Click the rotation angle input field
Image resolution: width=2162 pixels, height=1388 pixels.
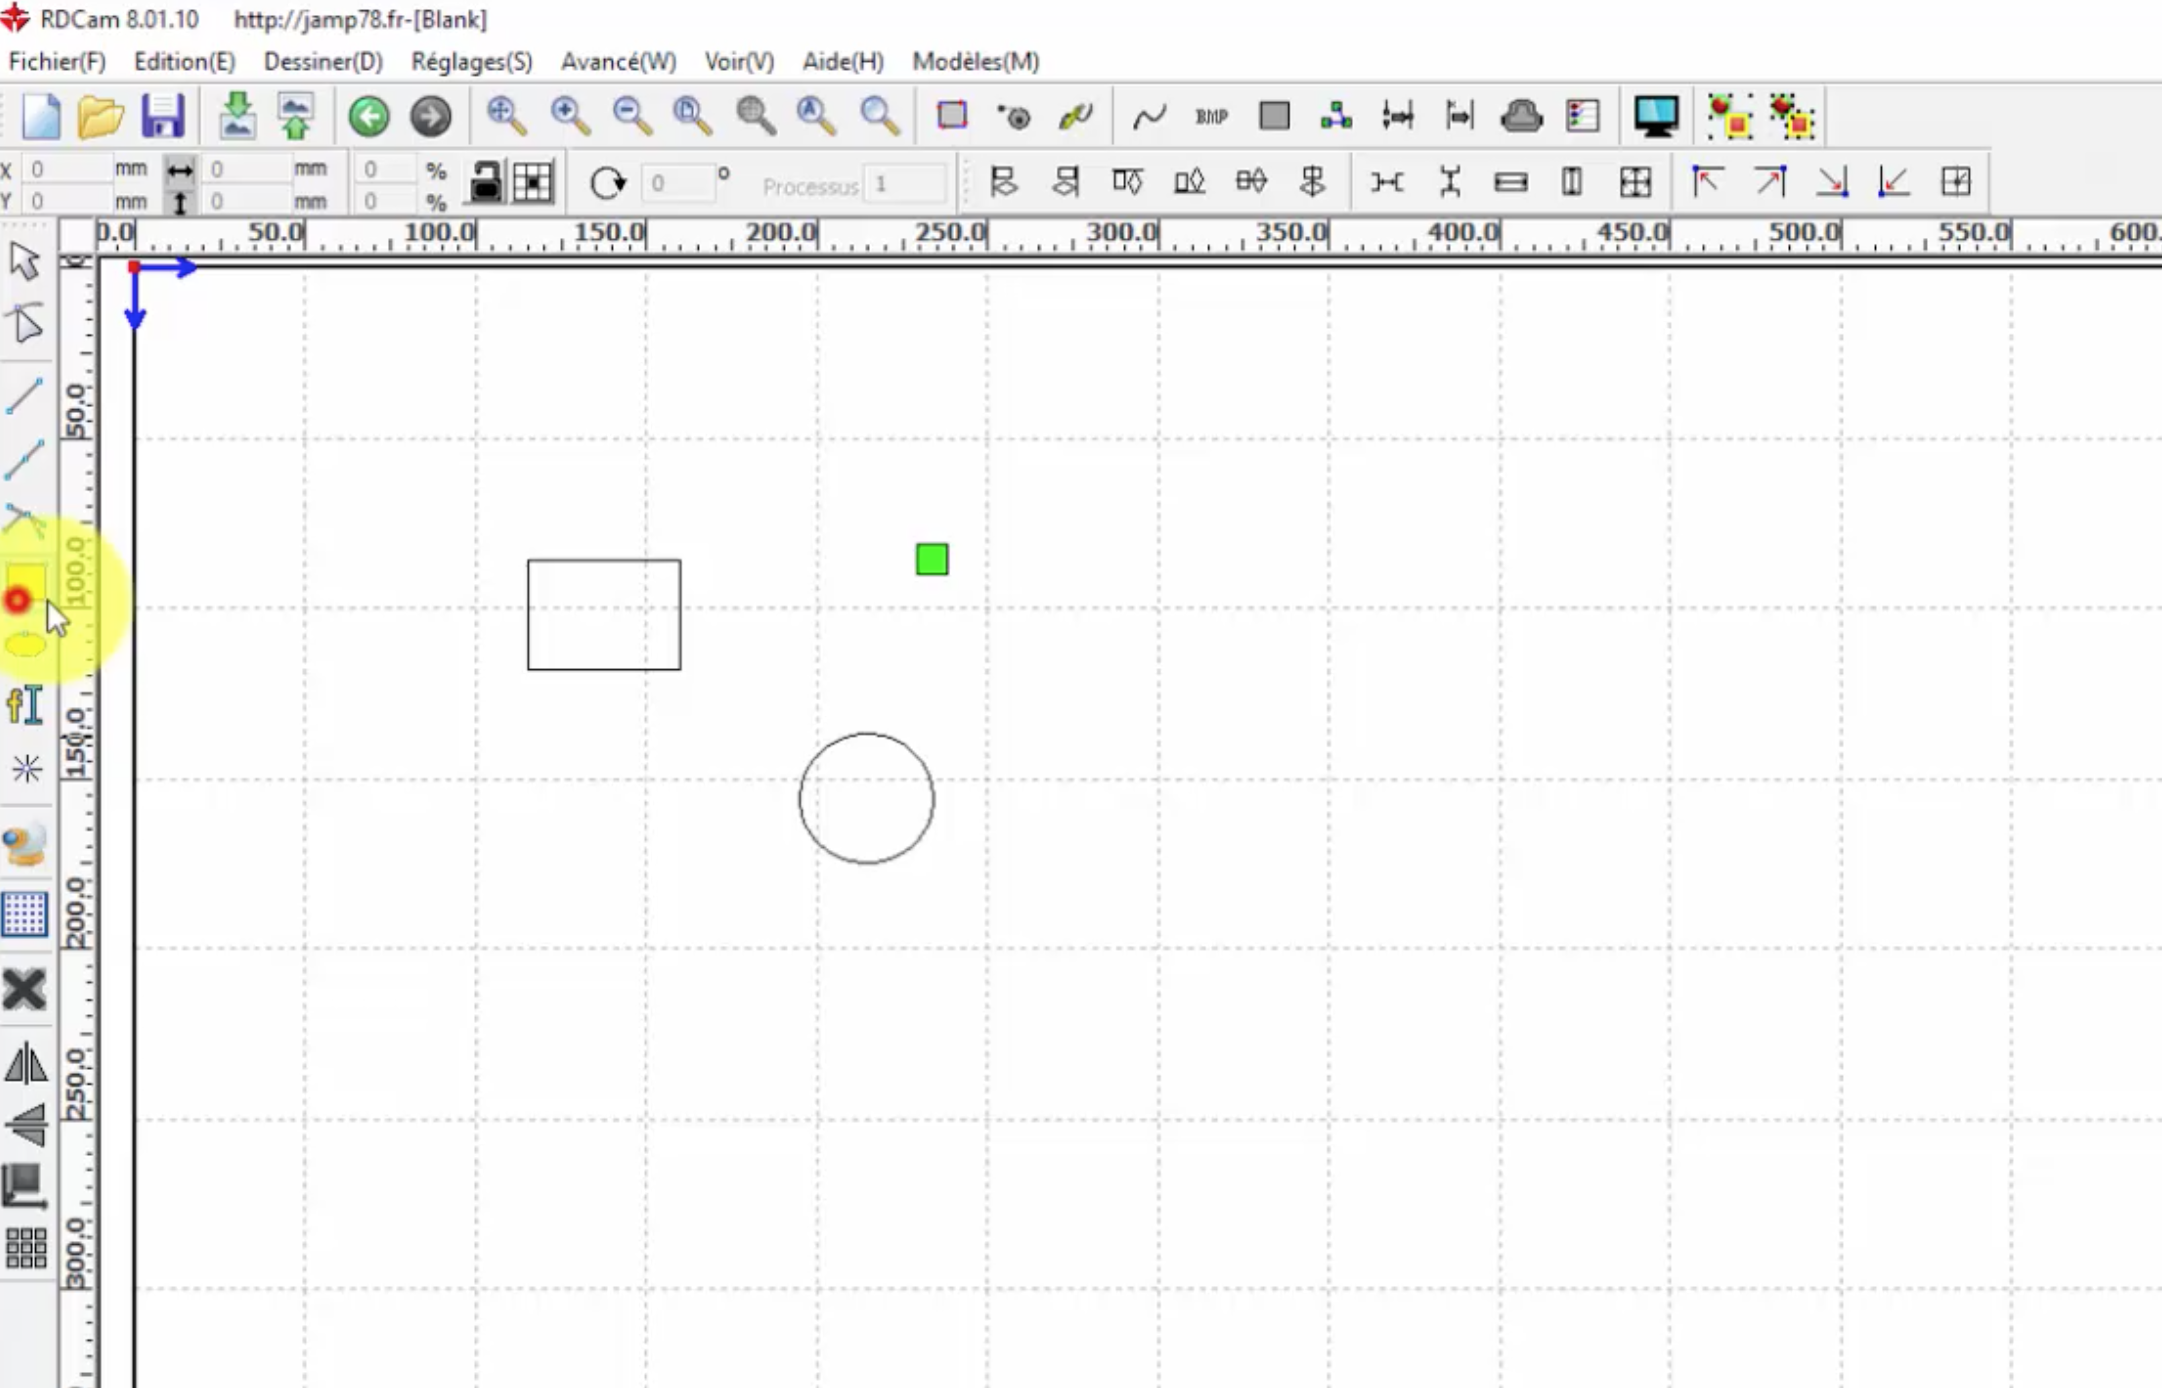tap(677, 184)
